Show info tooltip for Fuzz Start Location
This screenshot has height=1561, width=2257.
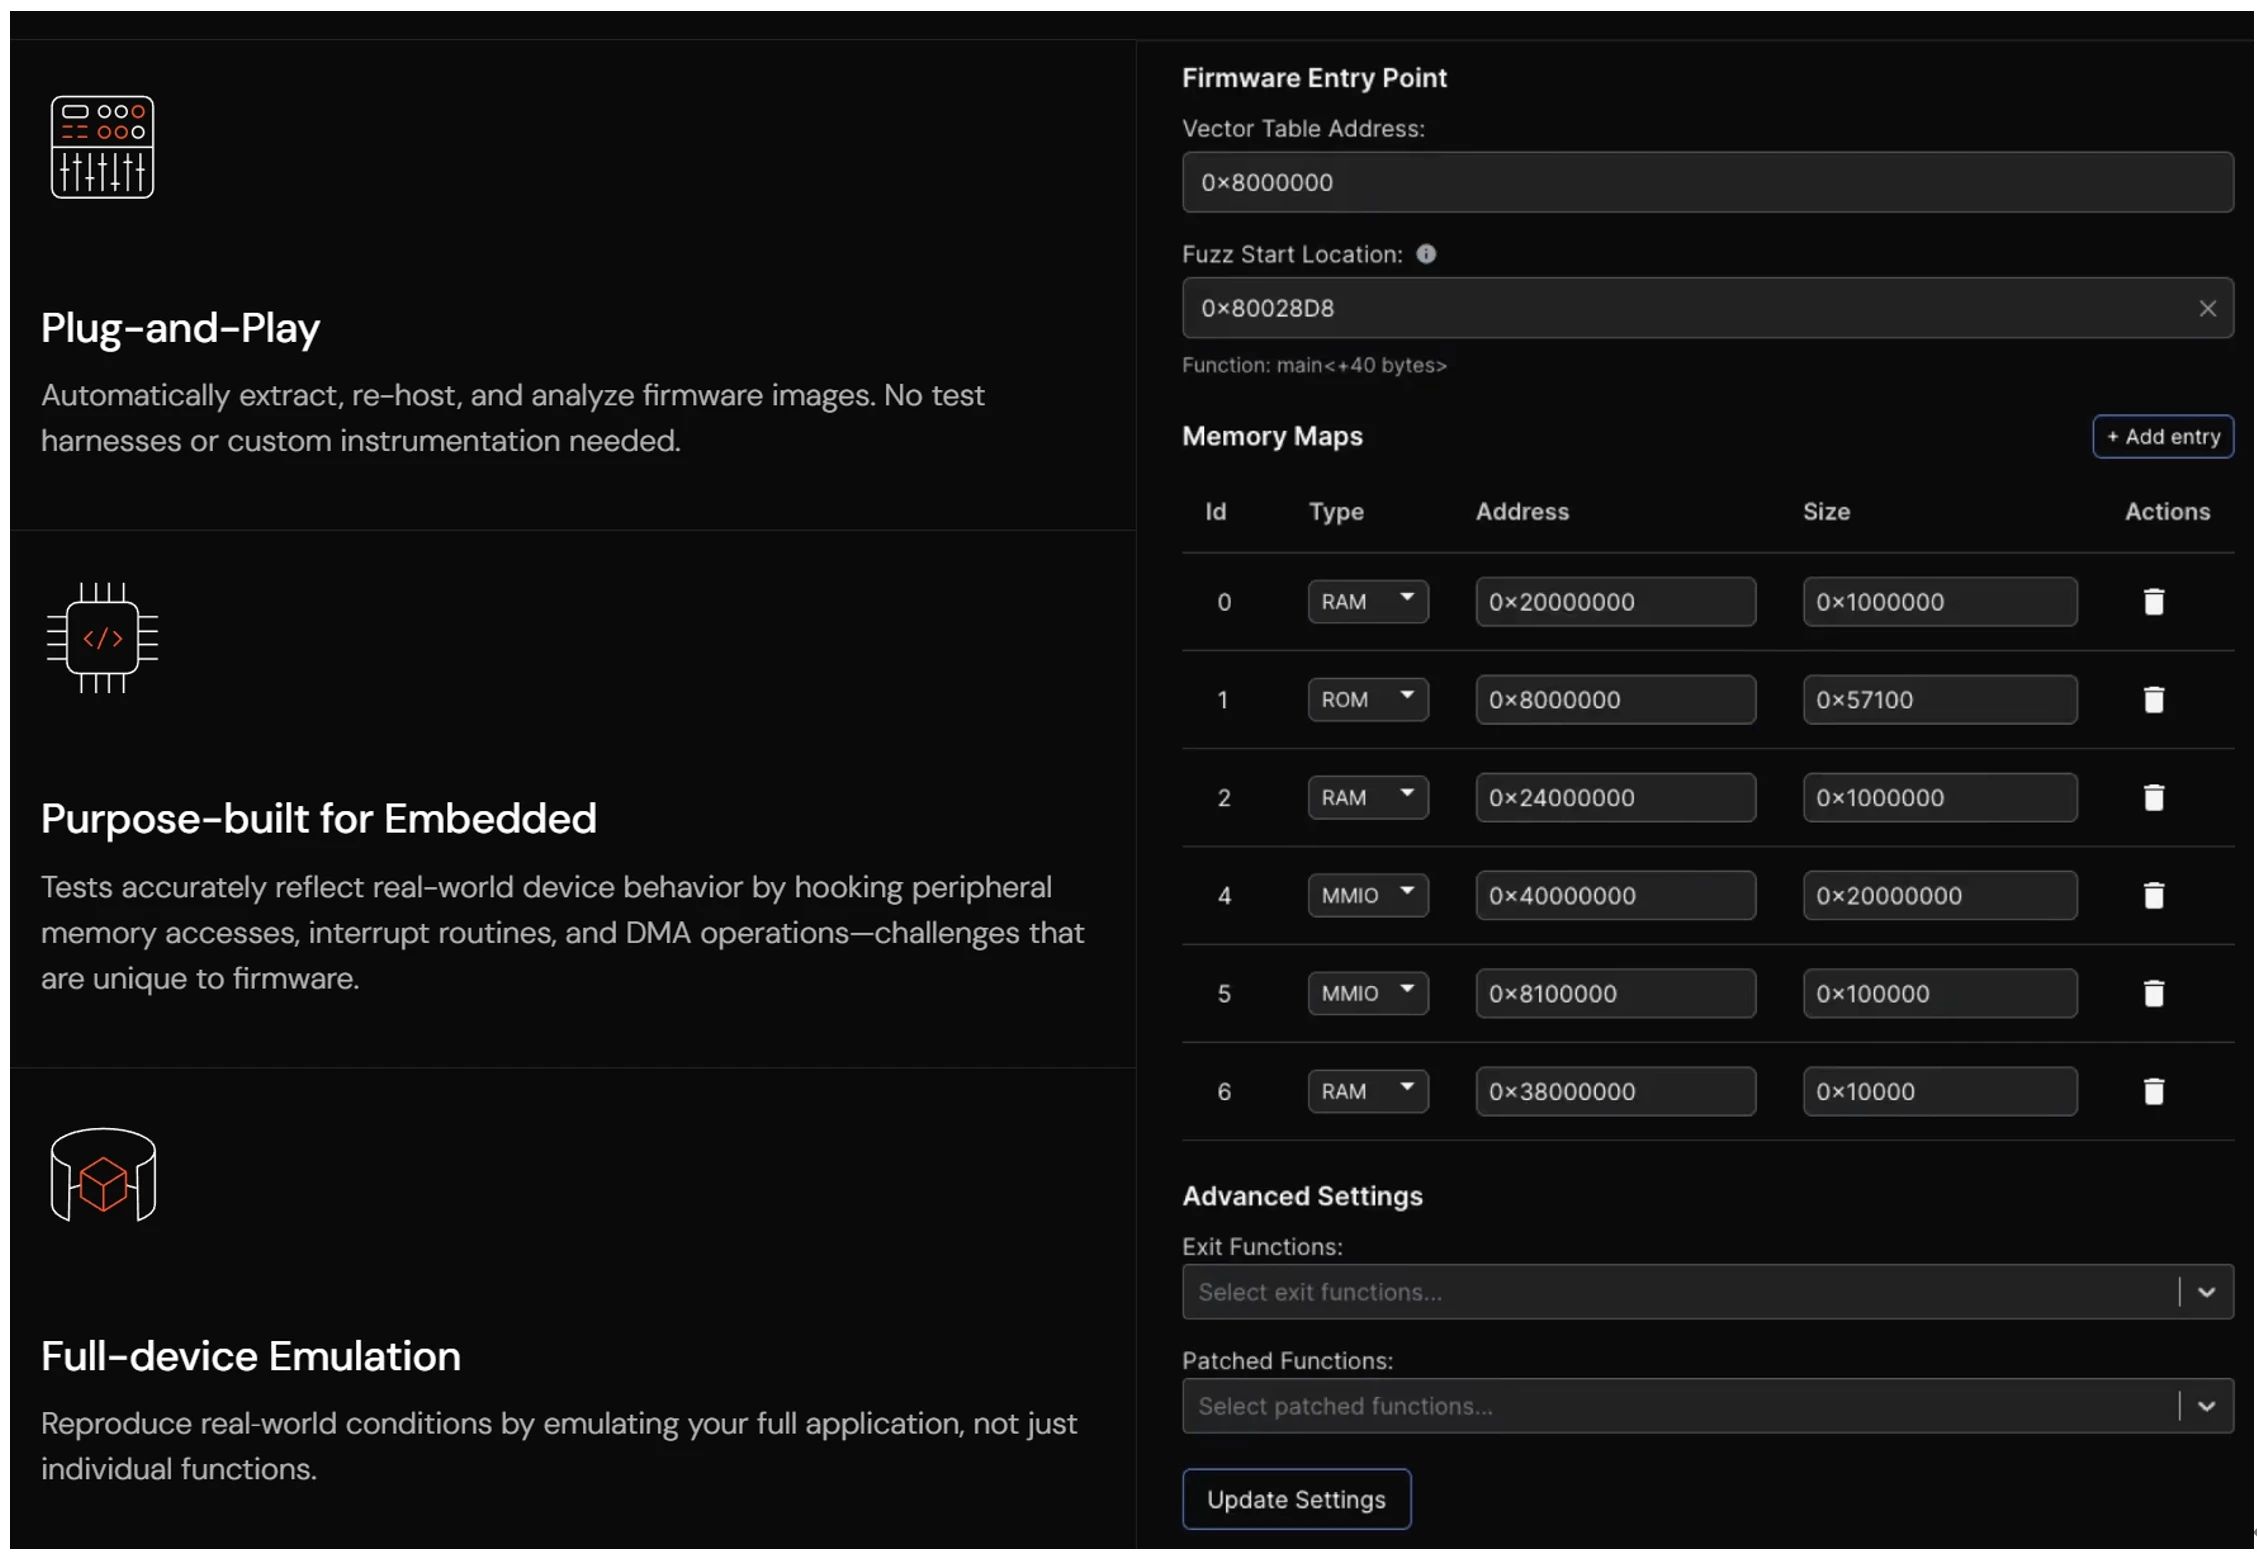pos(1425,254)
